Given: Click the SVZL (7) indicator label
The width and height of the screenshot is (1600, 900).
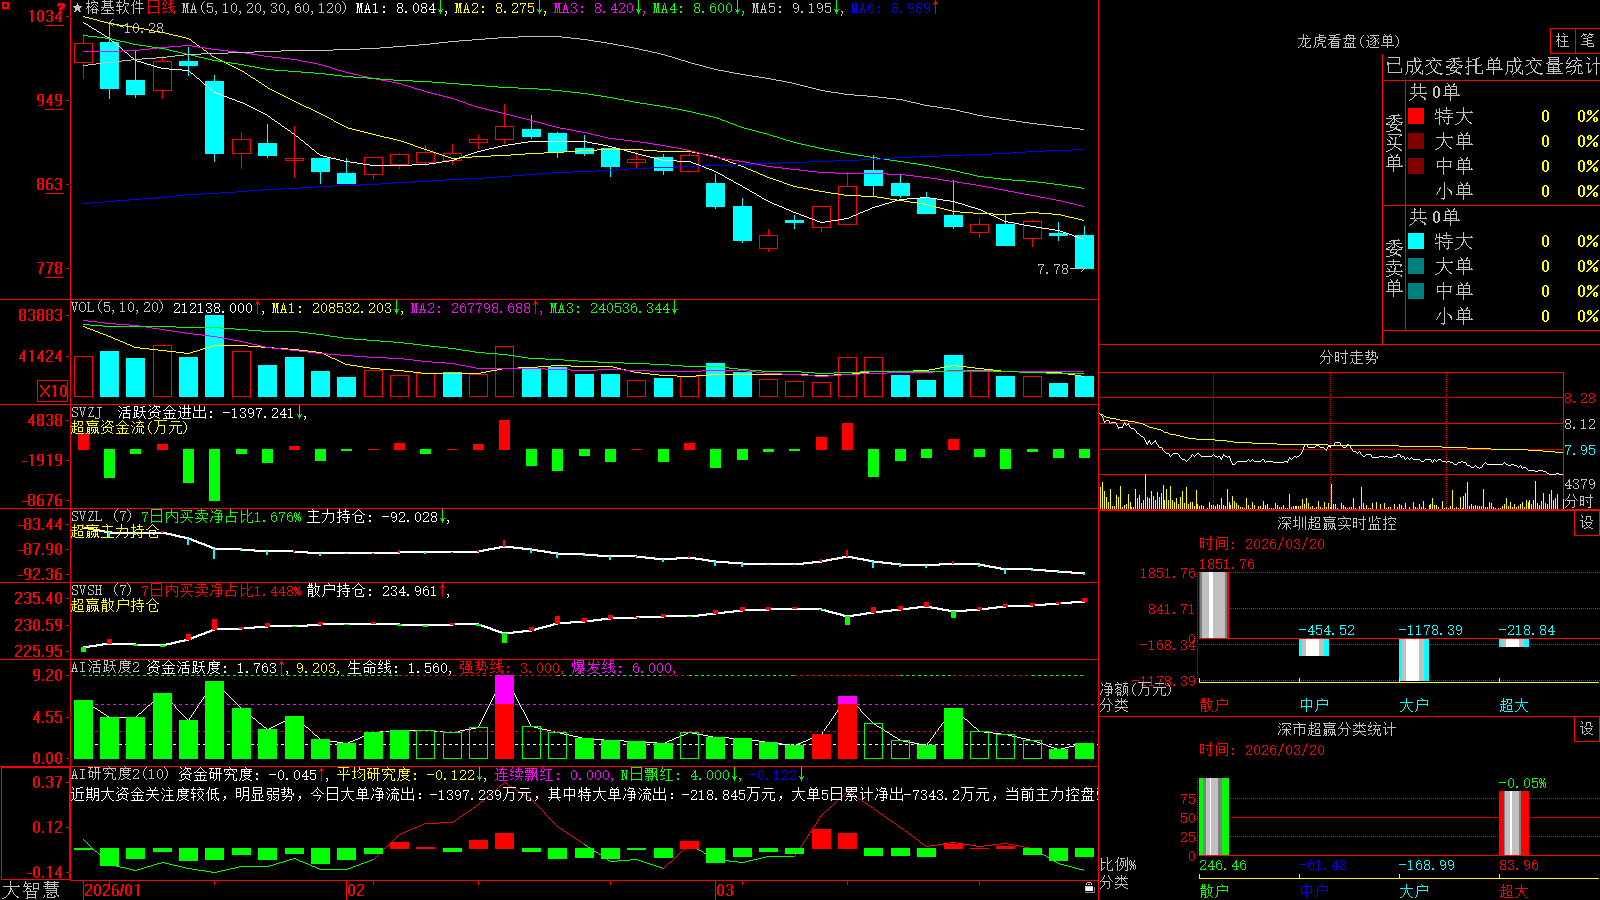Looking at the screenshot, I should (101, 517).
